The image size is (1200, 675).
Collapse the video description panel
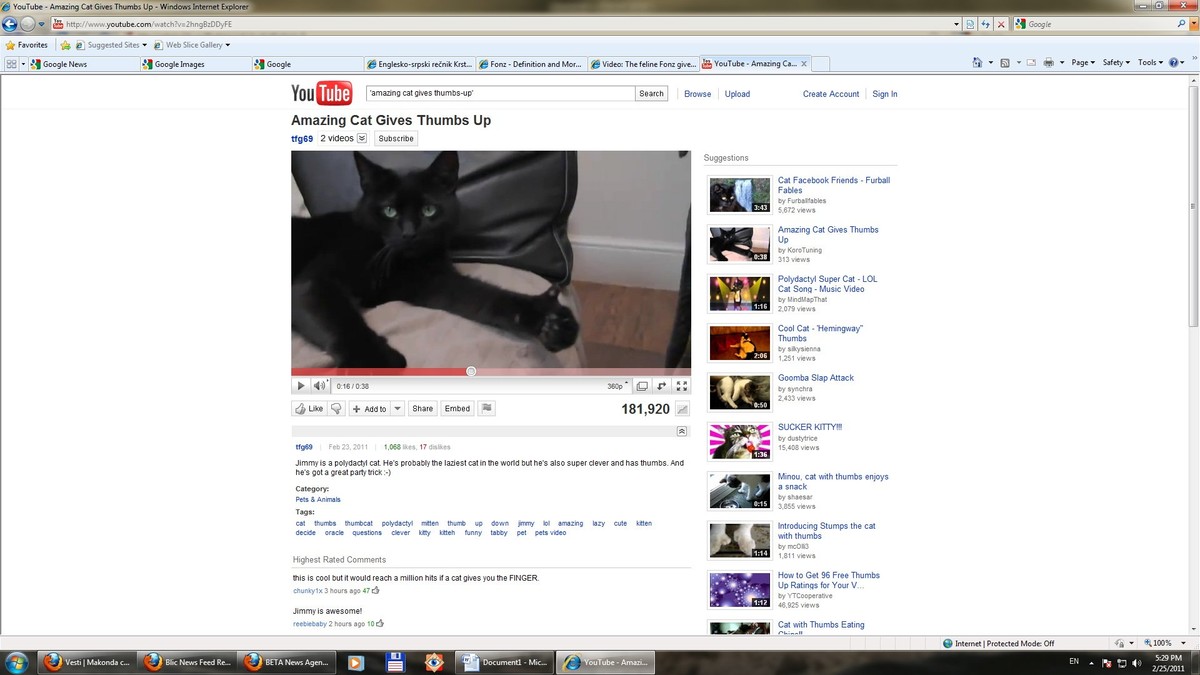tap(682, 431)
